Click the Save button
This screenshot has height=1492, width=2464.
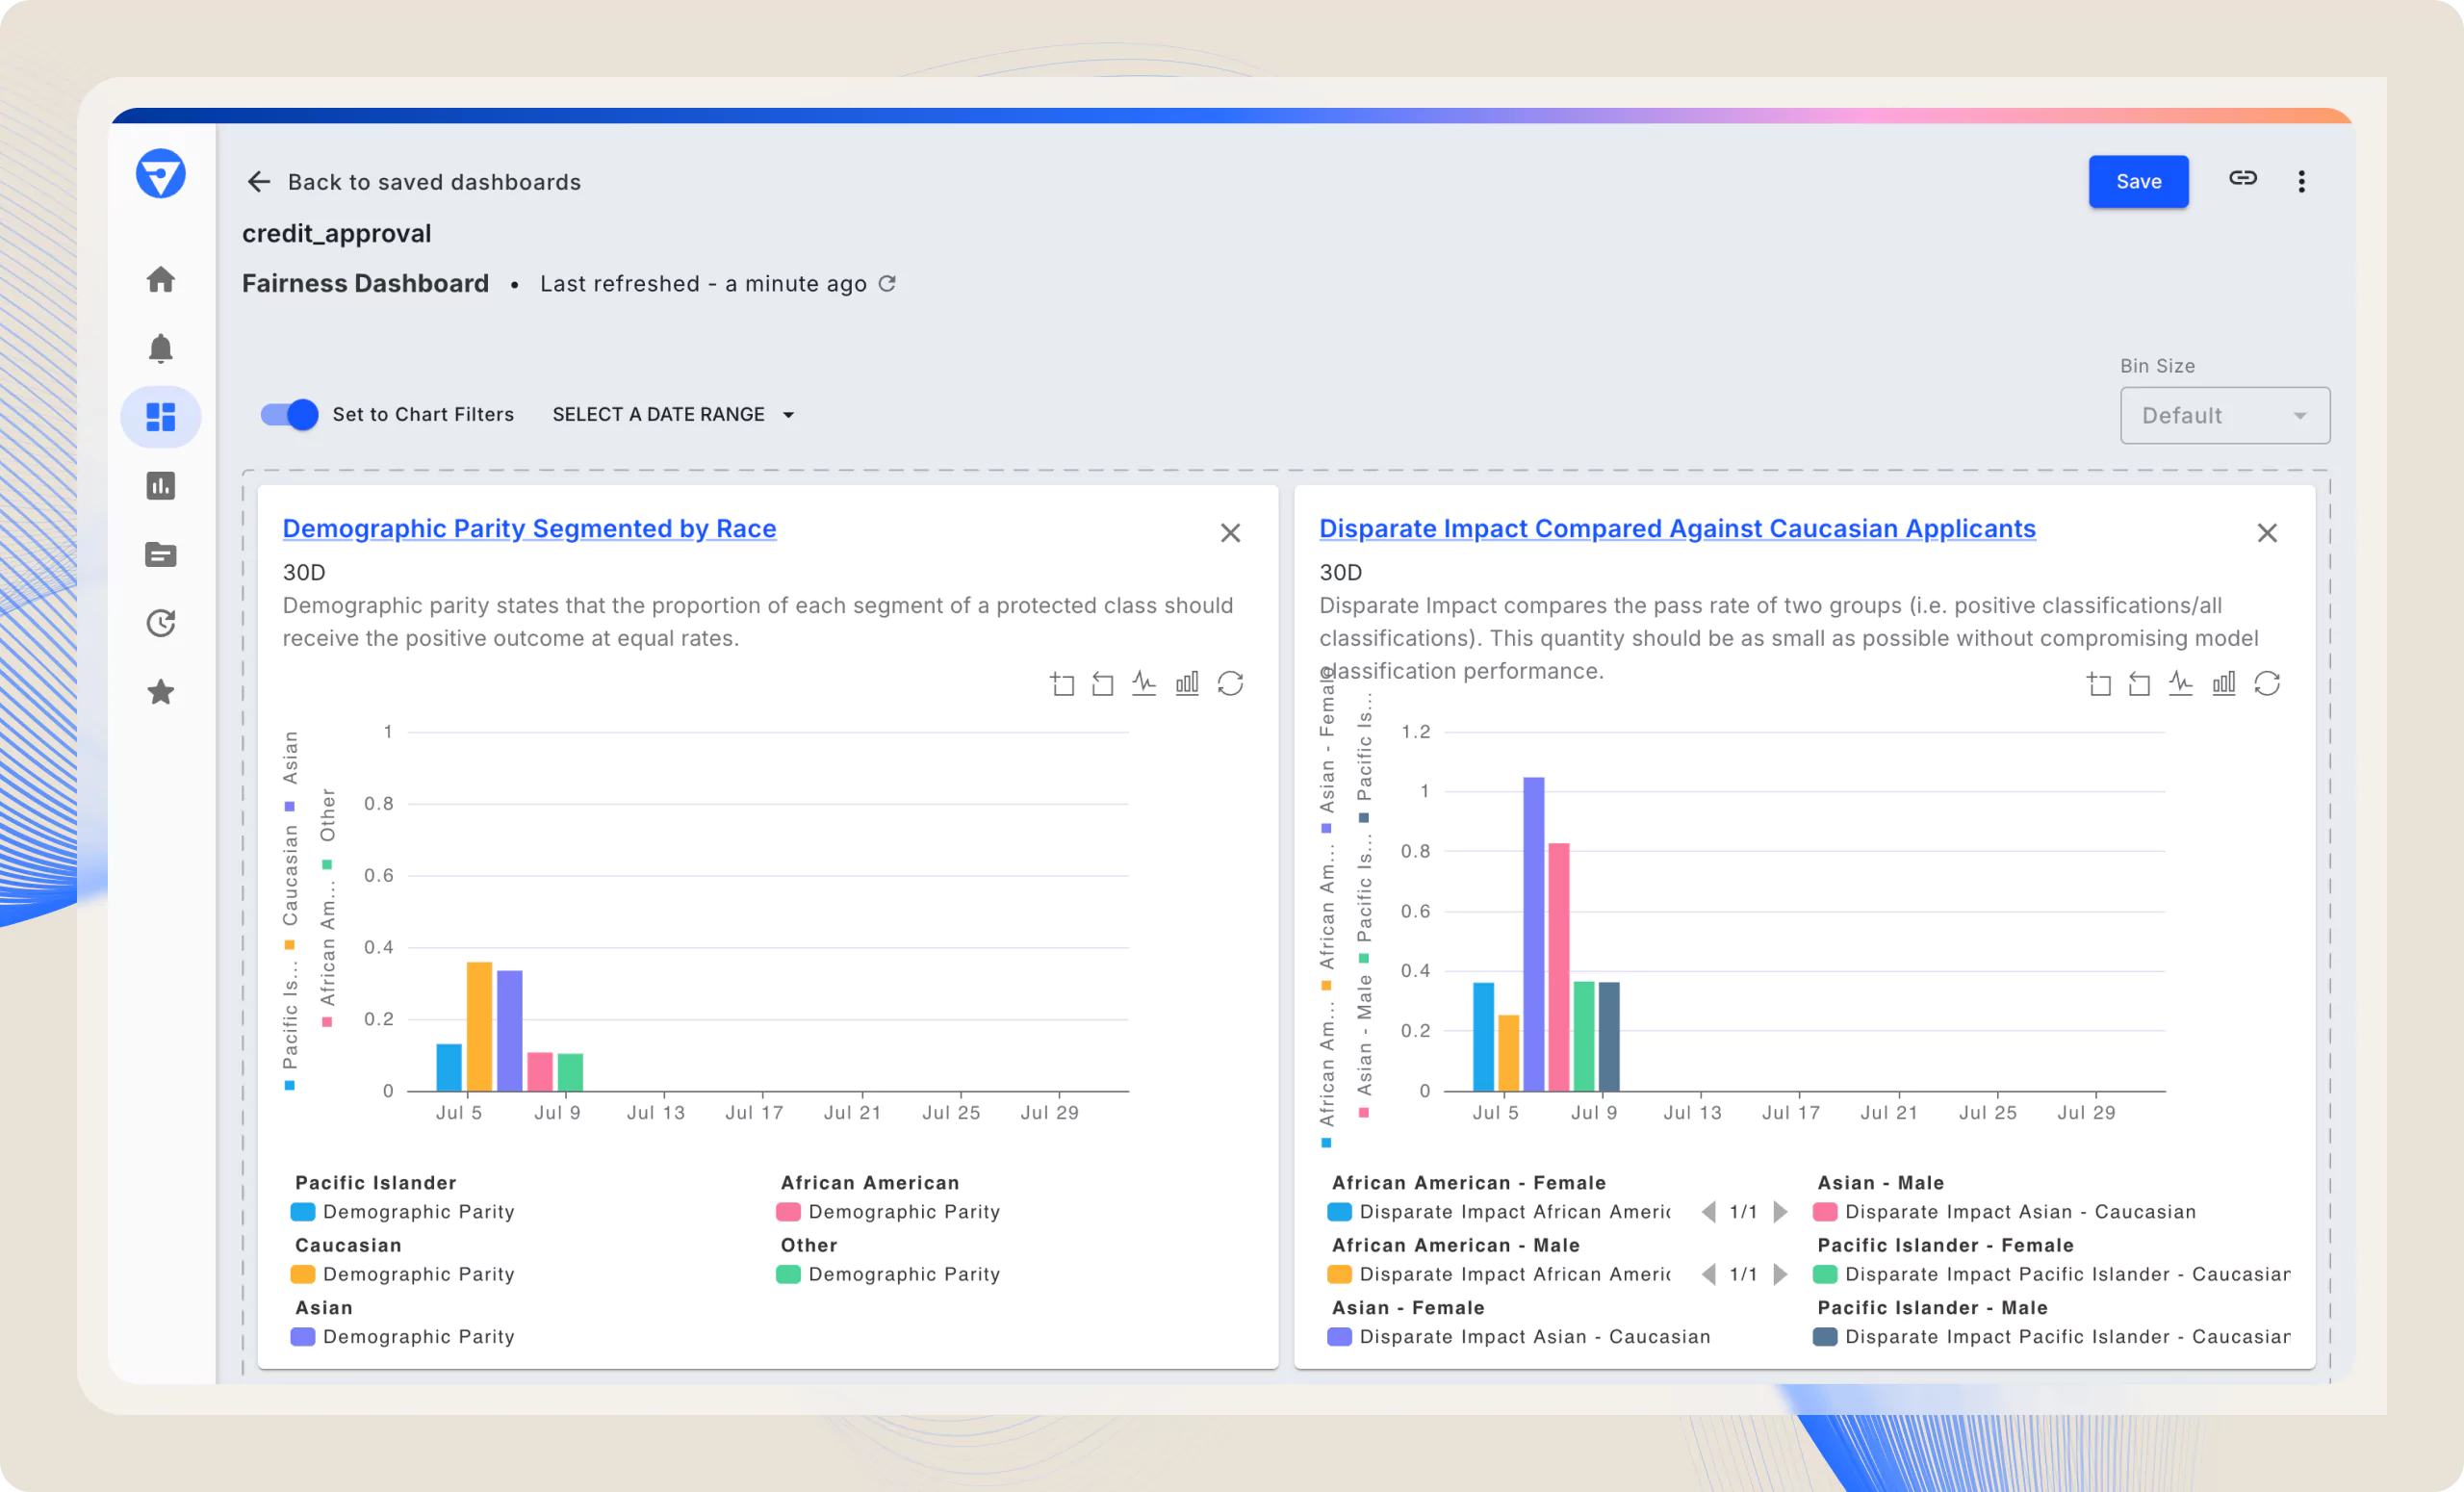pos(2139,182)
